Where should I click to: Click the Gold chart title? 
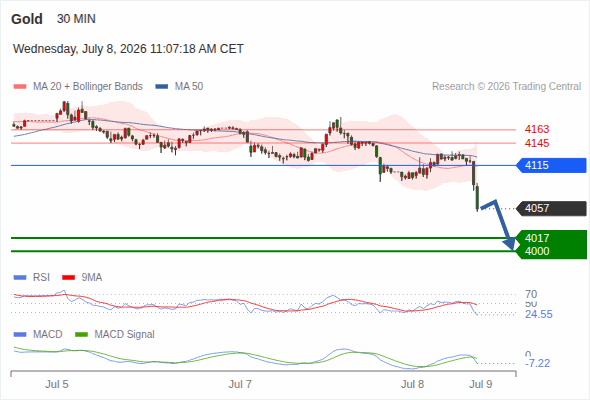(27, 19)
